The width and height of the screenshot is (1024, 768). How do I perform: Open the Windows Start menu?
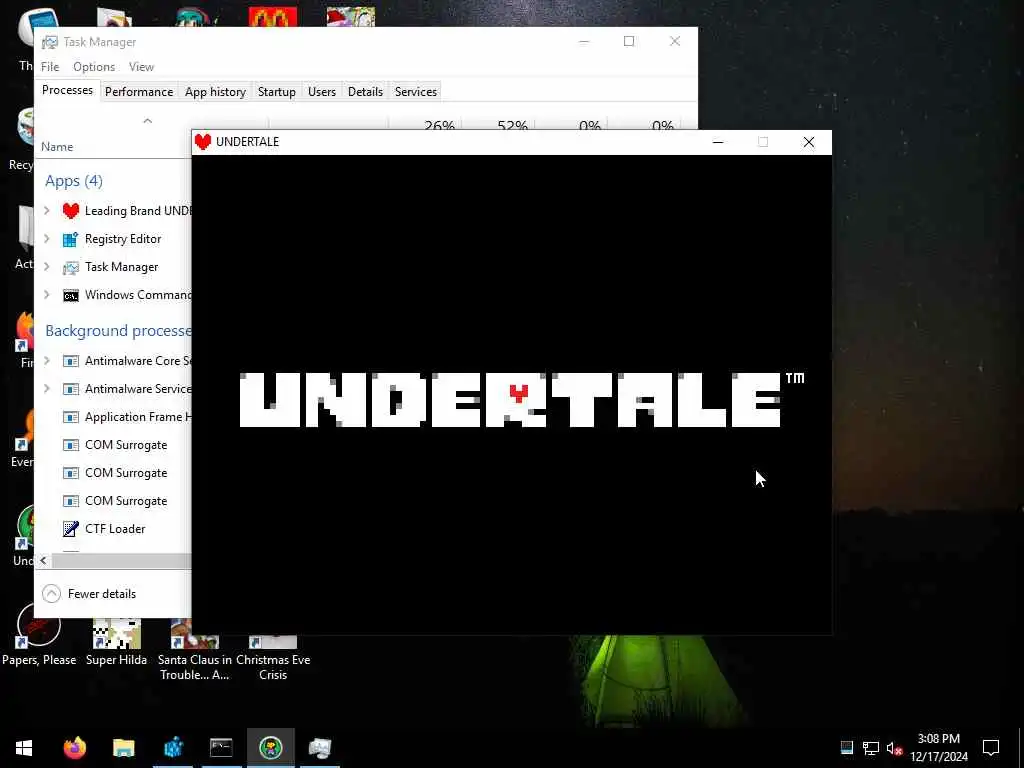[x=24, y=748]
